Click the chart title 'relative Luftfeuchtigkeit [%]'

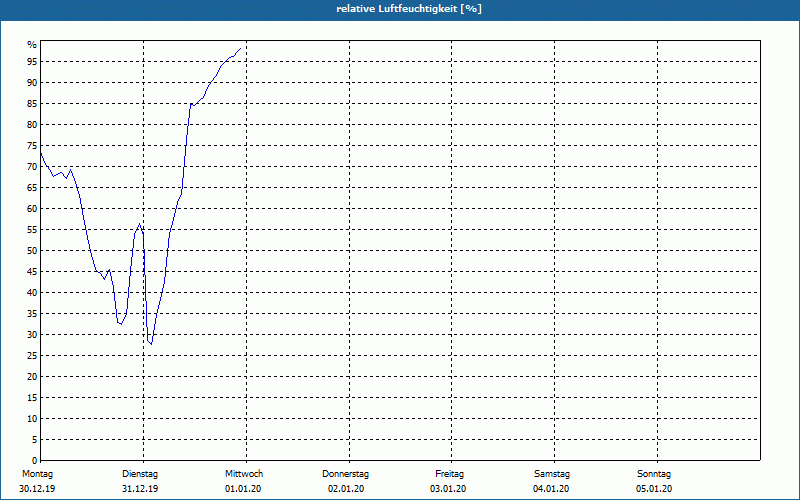409,9
